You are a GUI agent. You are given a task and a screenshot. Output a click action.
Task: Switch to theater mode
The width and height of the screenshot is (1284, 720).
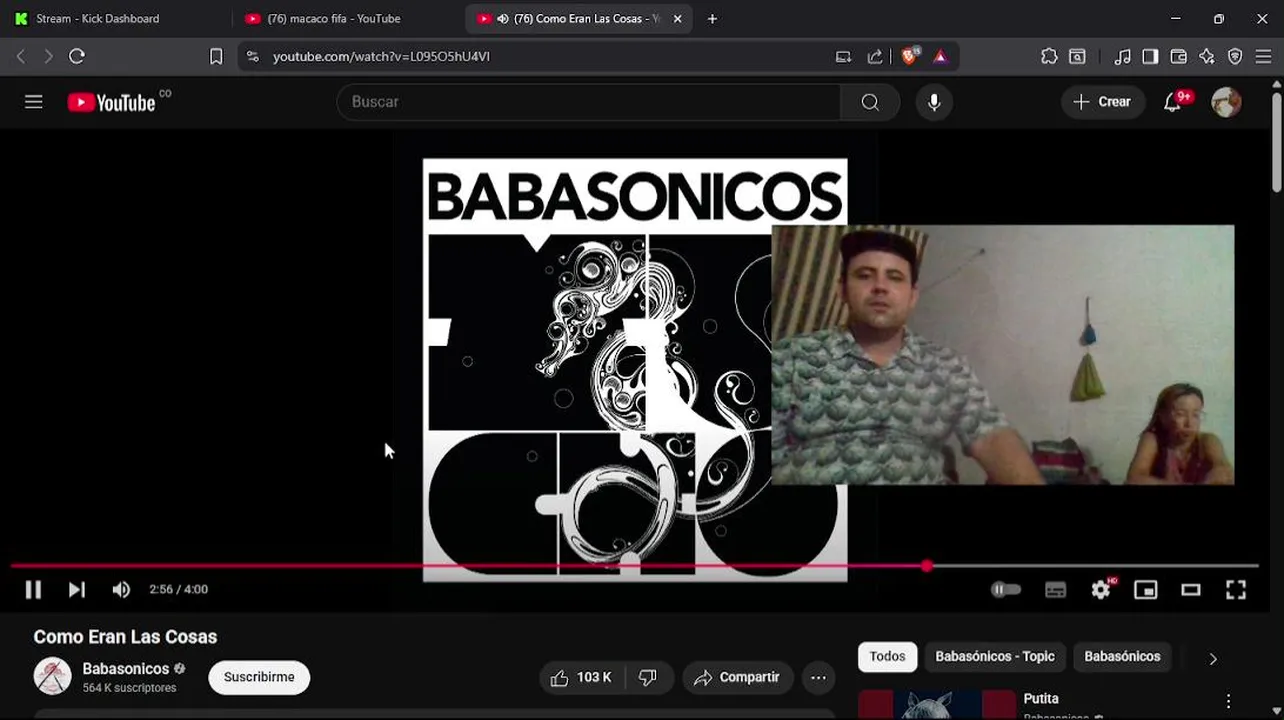pos(1190,590)
